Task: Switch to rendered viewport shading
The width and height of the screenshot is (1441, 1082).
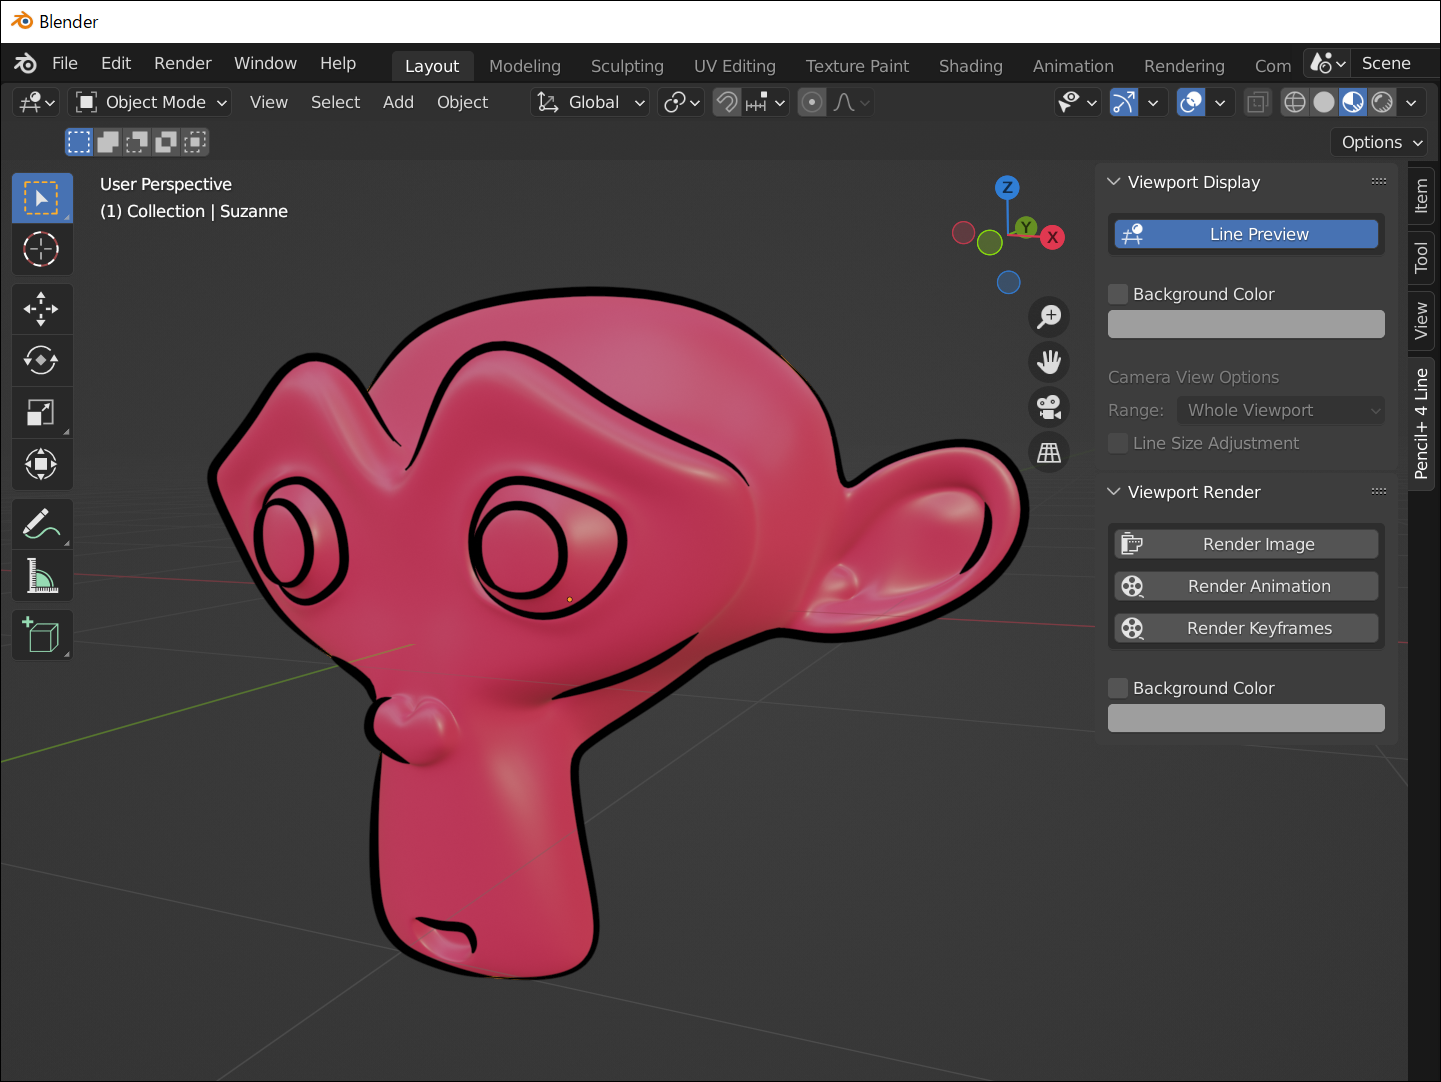Action: click(x=1382, y=101)
